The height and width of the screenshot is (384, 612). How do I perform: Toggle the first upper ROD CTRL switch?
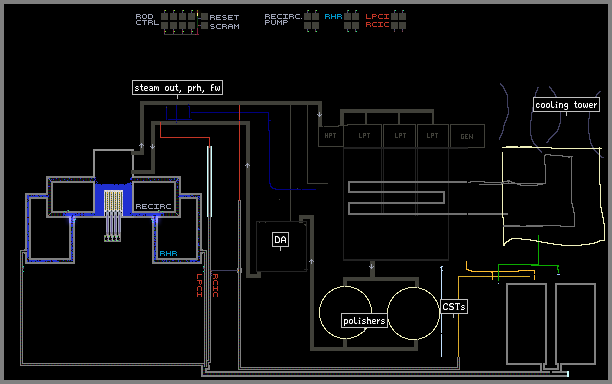(165, 16)
